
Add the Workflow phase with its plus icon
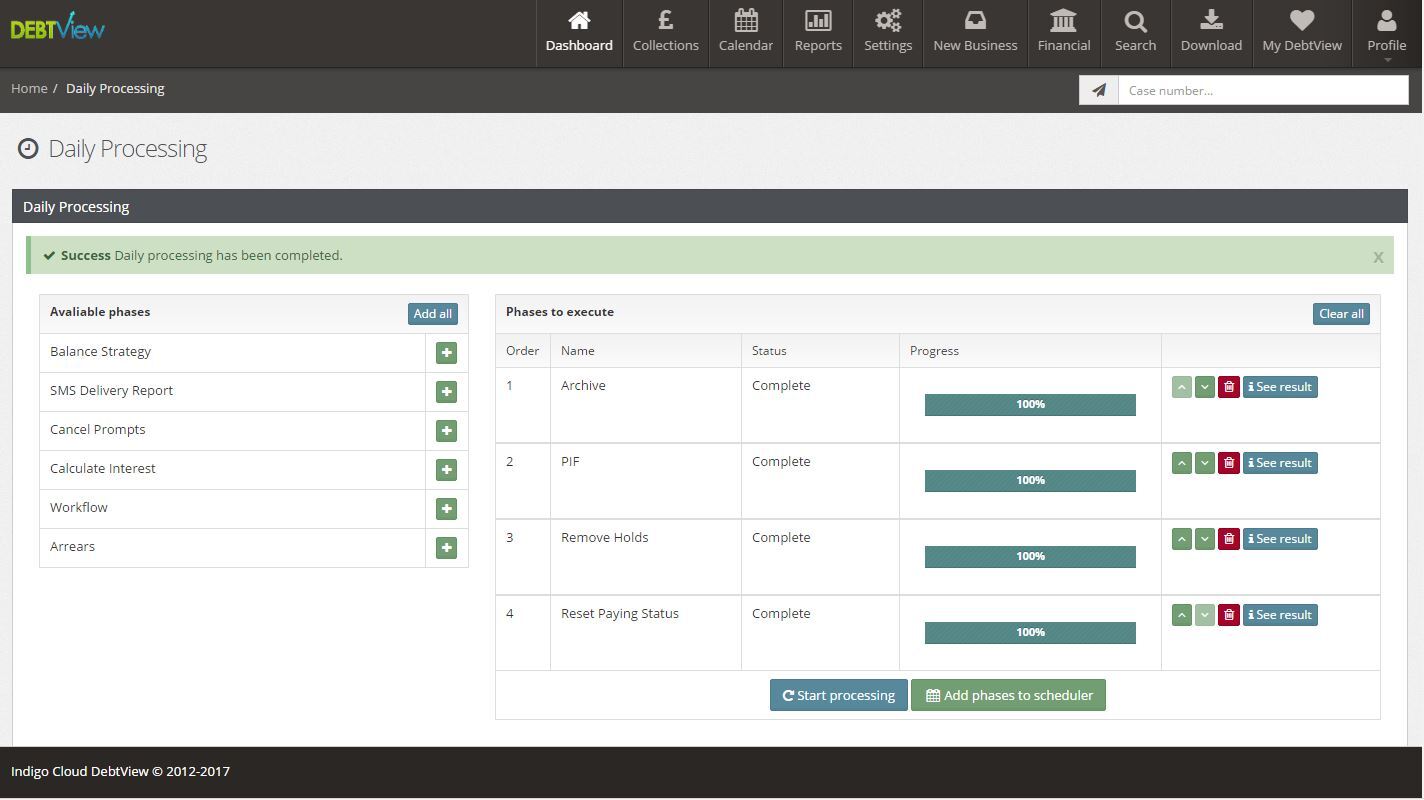pyautogui.click(x=446, y=509)
